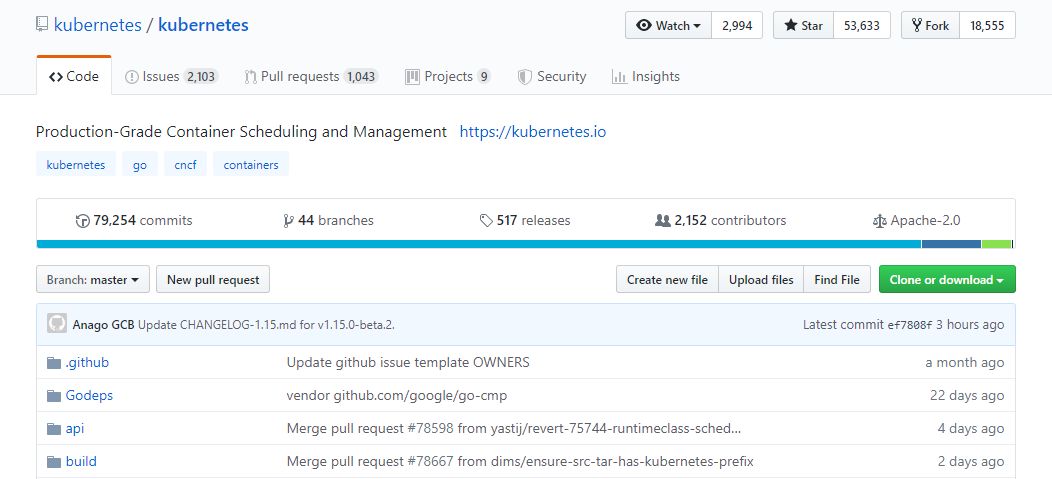Open the Godeps folder name
Screen dimensions: 1052x479
click(x=89, y=396)
